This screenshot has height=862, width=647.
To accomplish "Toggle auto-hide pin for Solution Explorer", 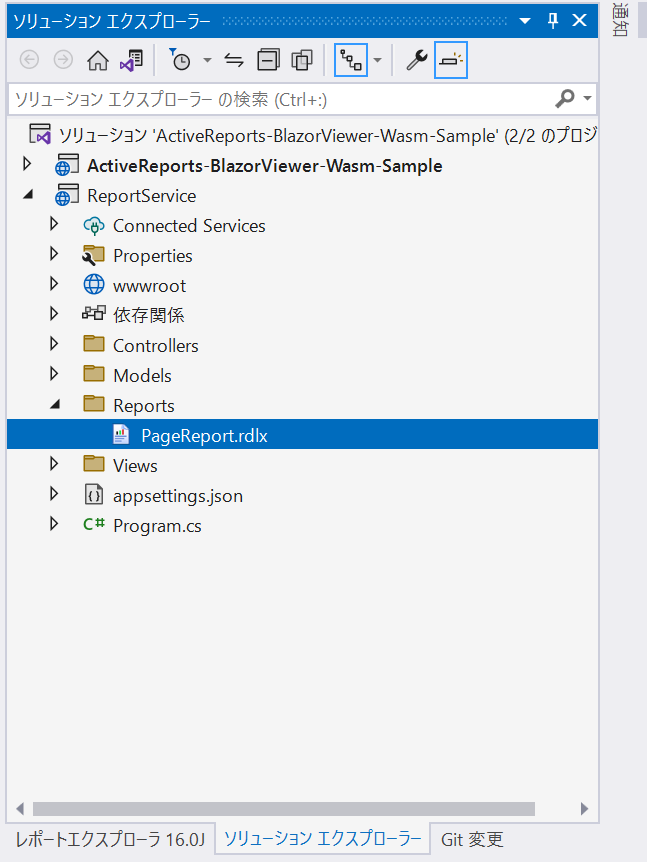I will click(553, 21).
